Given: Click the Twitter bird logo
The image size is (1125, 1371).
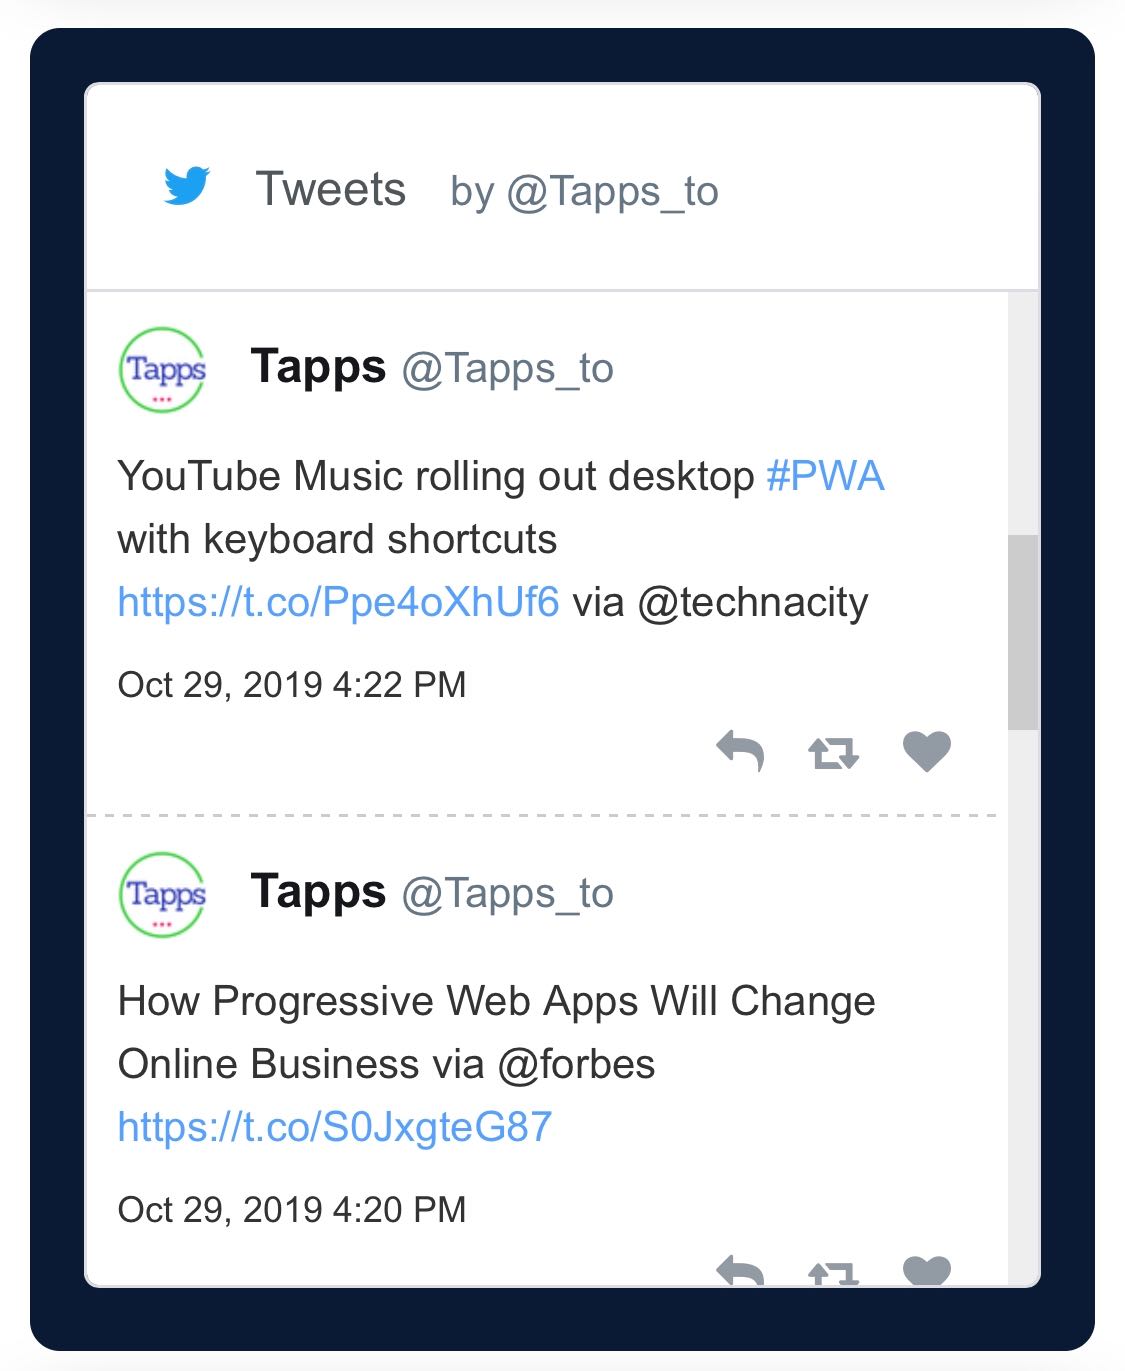Looking at the screenshot, I should [187, 186].
